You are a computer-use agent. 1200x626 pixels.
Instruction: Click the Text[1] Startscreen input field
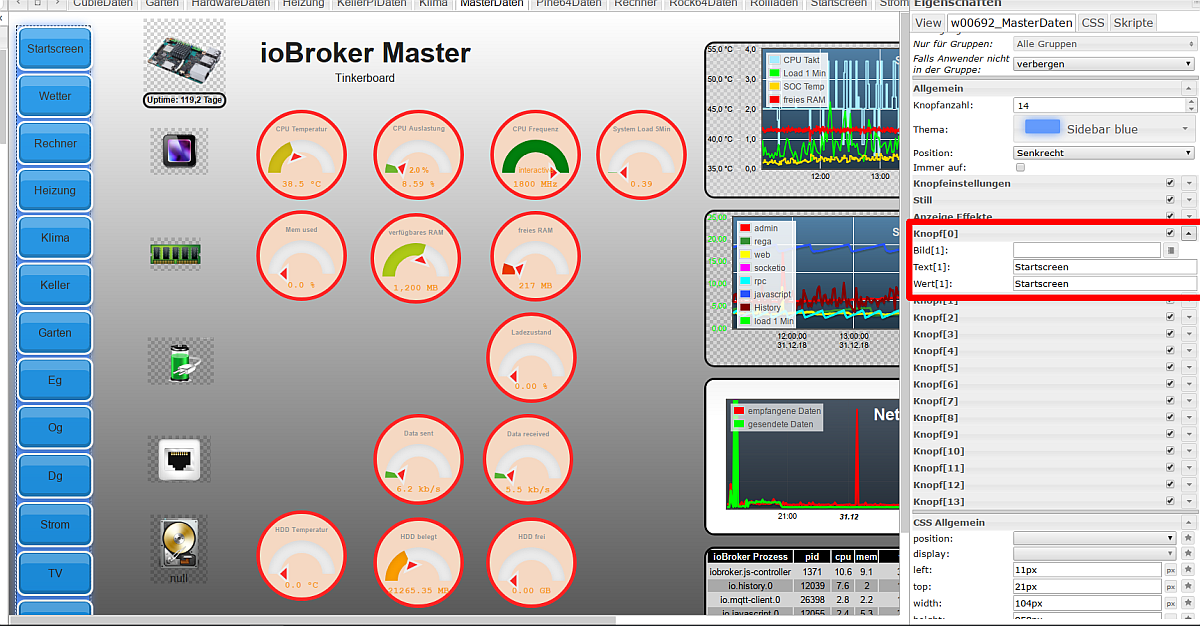tap(1104, 267)
